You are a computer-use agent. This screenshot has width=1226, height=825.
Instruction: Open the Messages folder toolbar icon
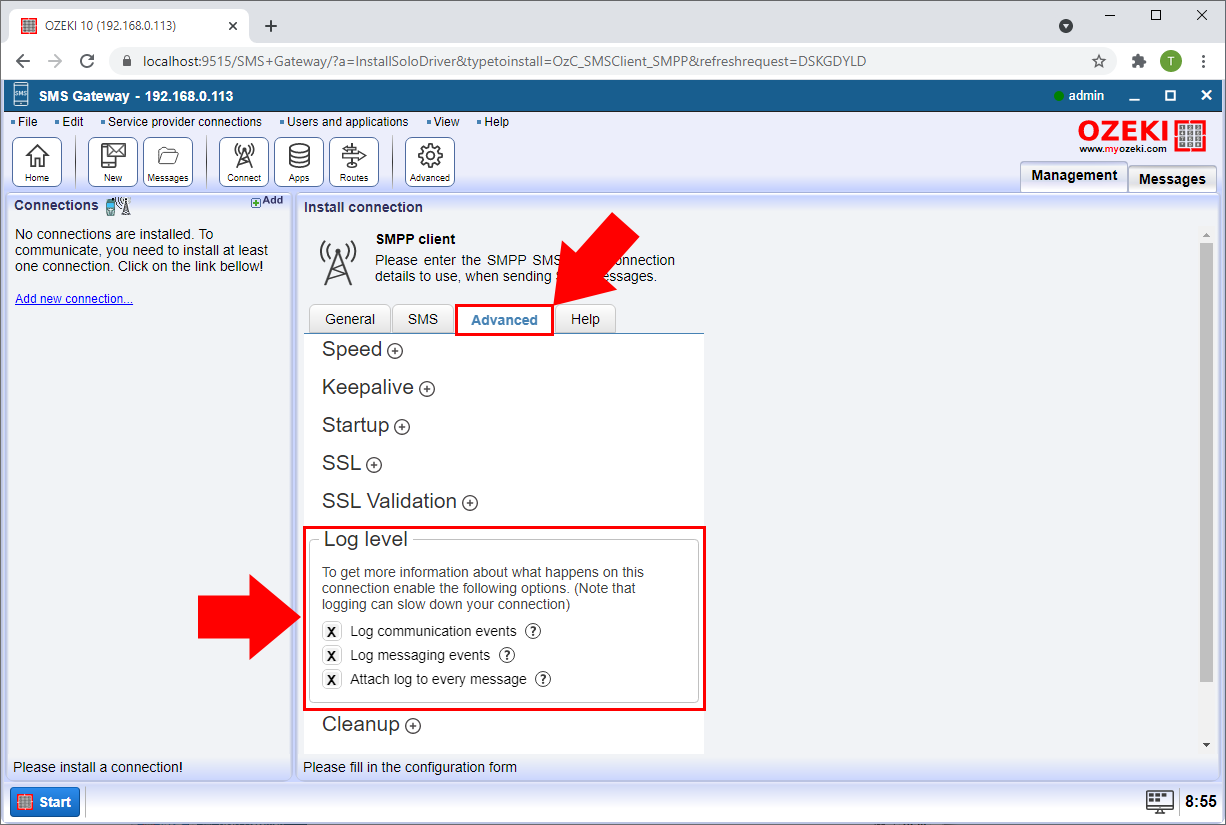(x=168, y=161)
